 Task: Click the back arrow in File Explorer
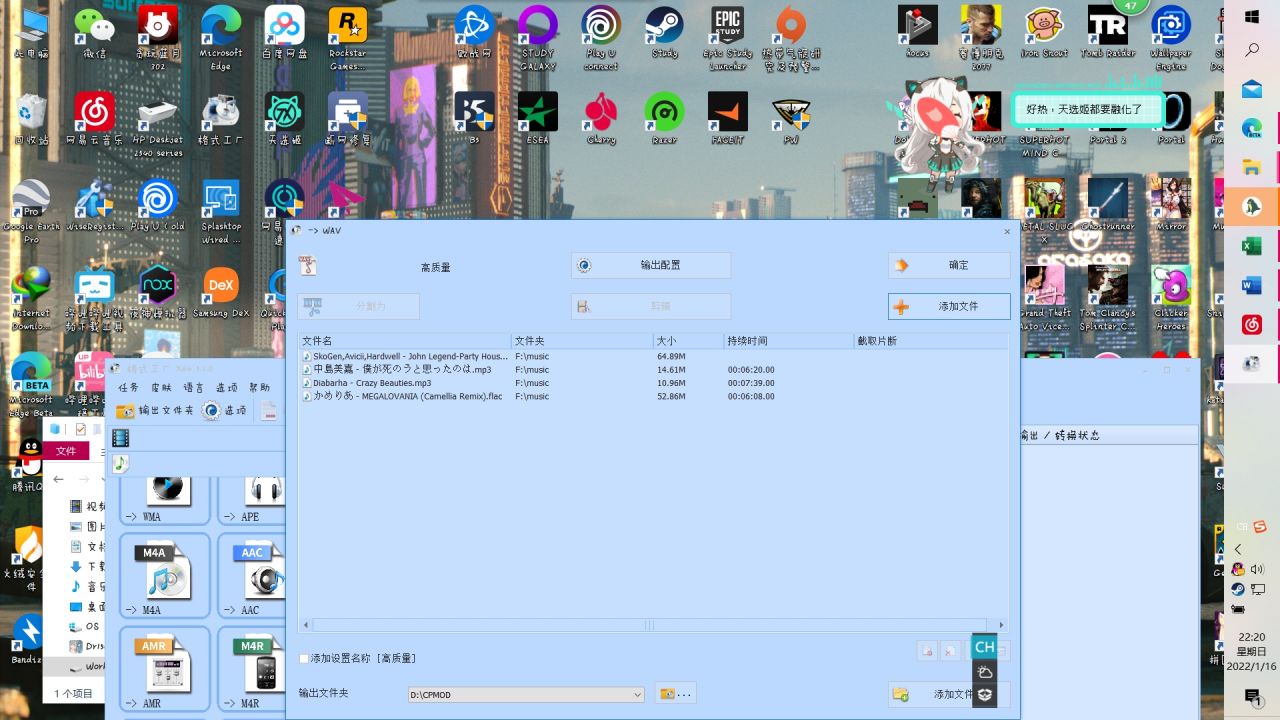59,480
